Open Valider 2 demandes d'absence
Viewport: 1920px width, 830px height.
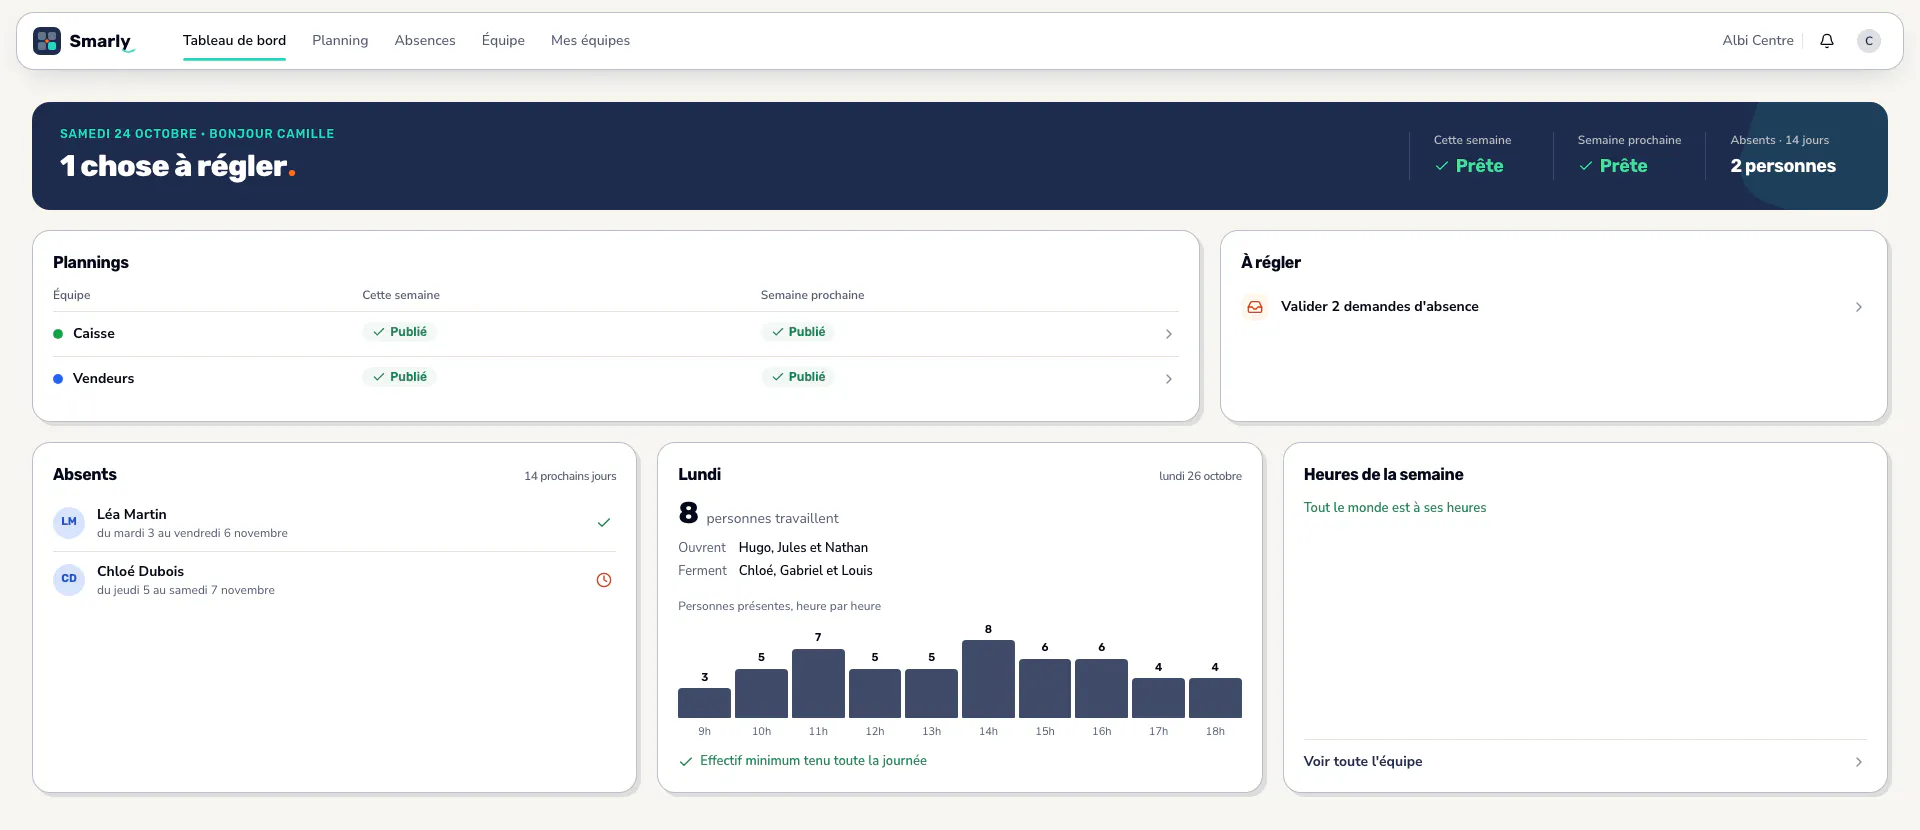pyautogui.click(x=1553, y=307)
